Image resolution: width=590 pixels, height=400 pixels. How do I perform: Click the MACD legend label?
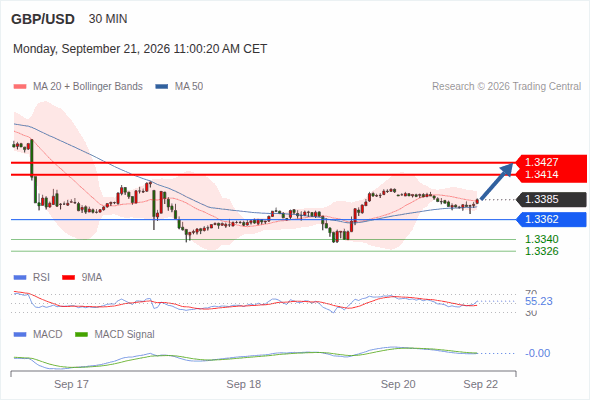(x=48, y=335)
